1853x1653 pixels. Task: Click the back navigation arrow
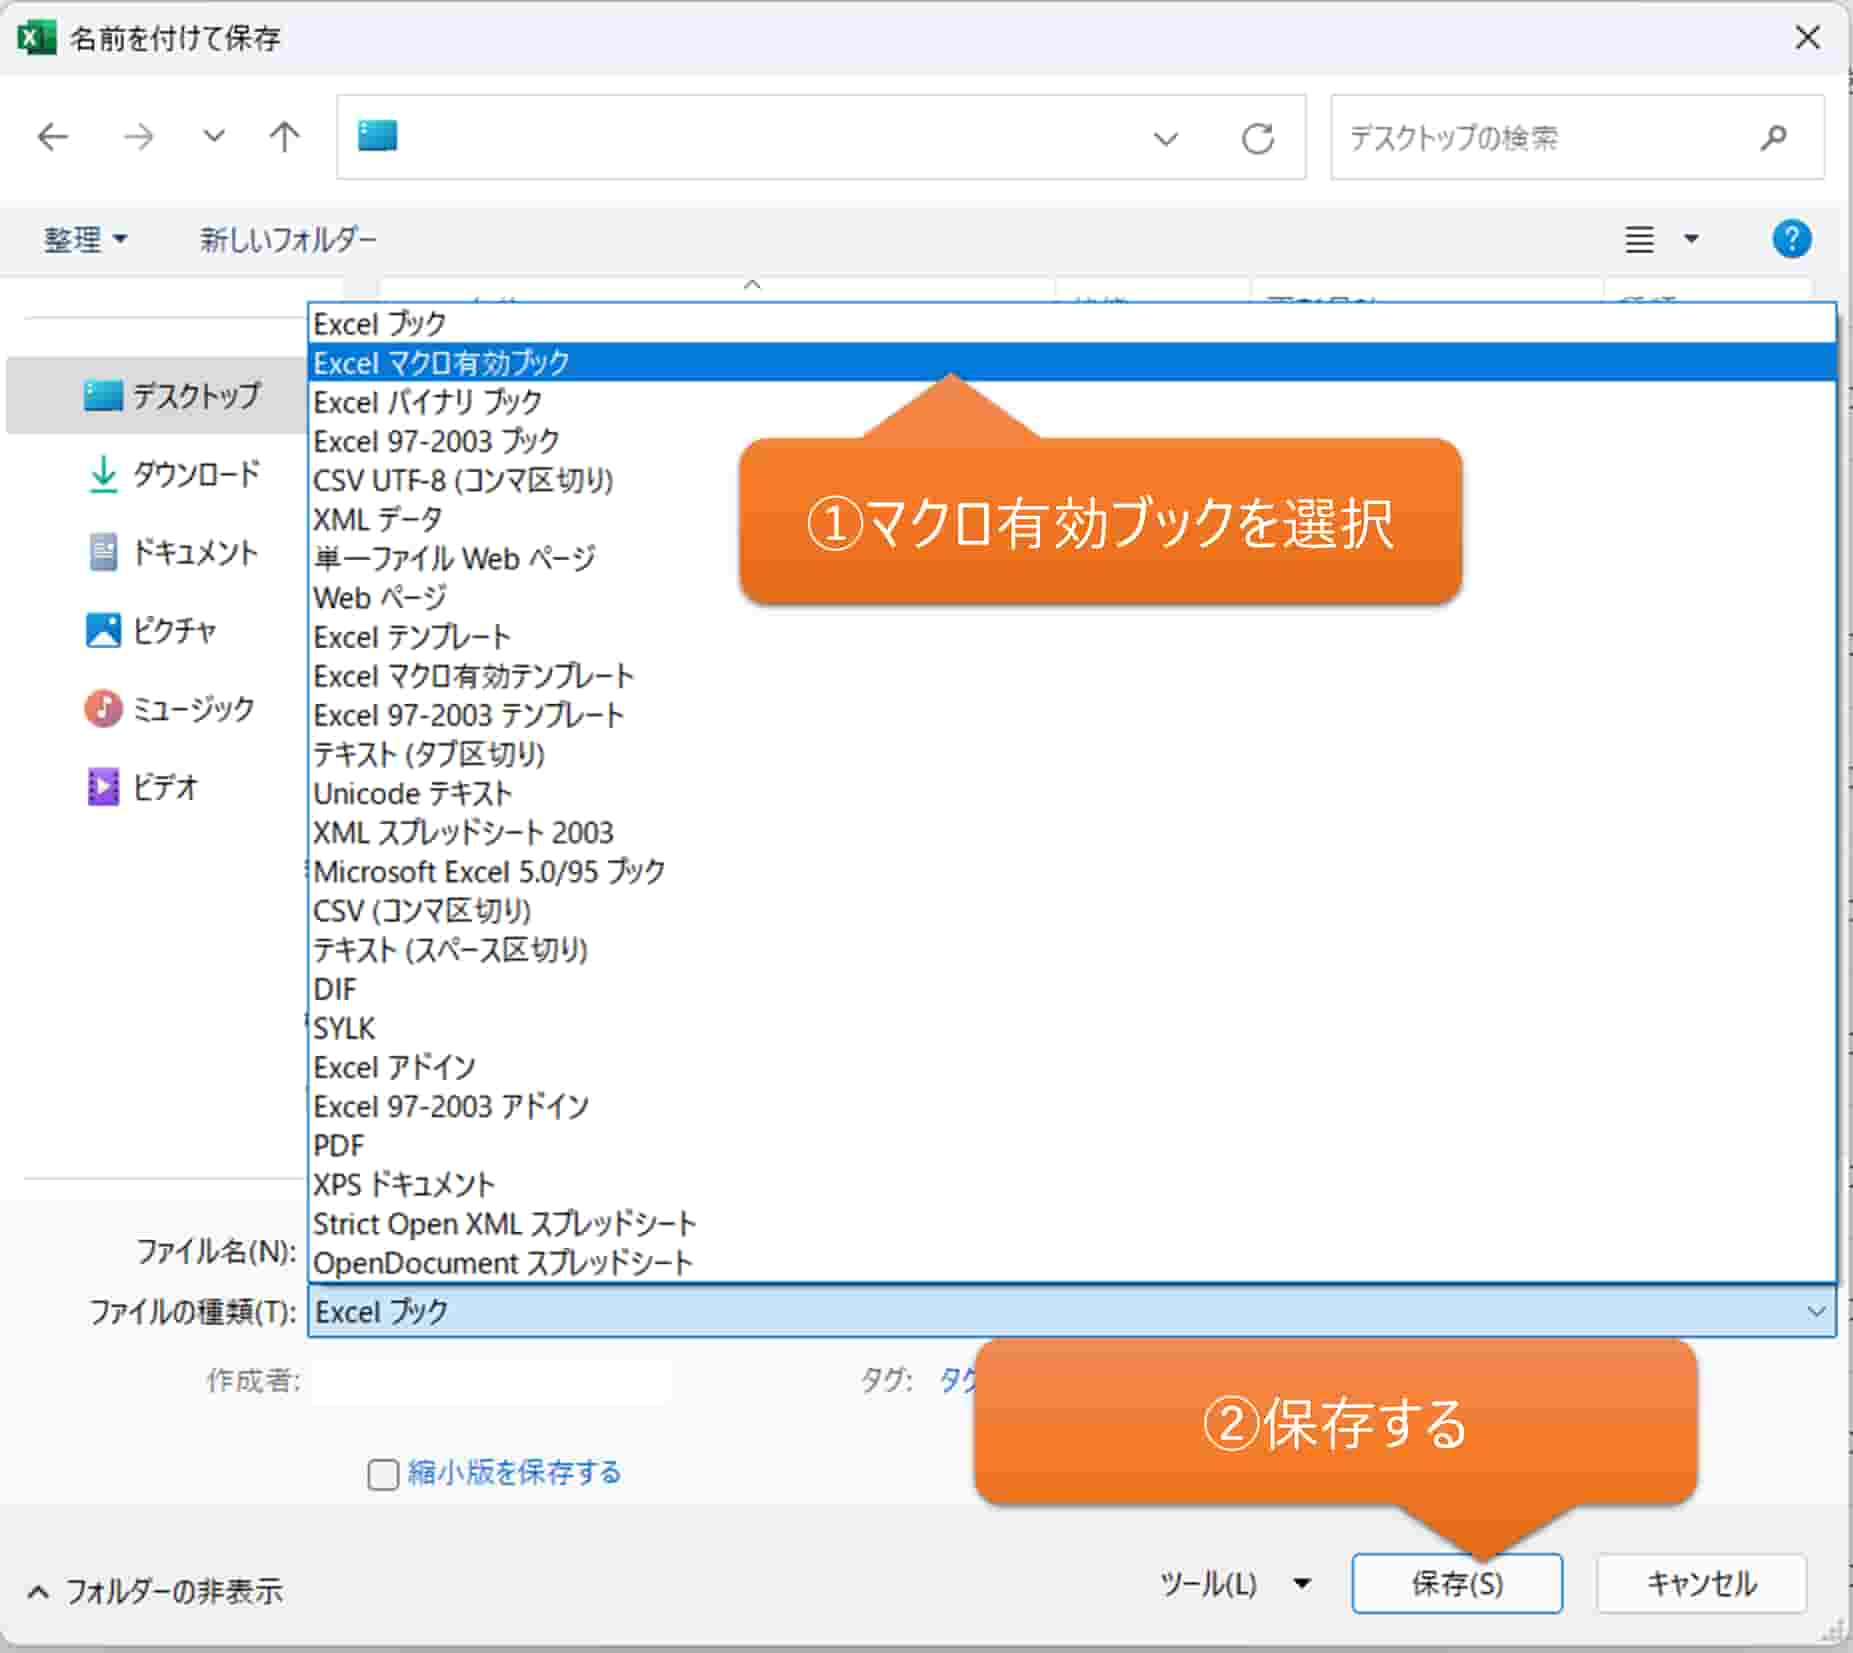(52, 136)
